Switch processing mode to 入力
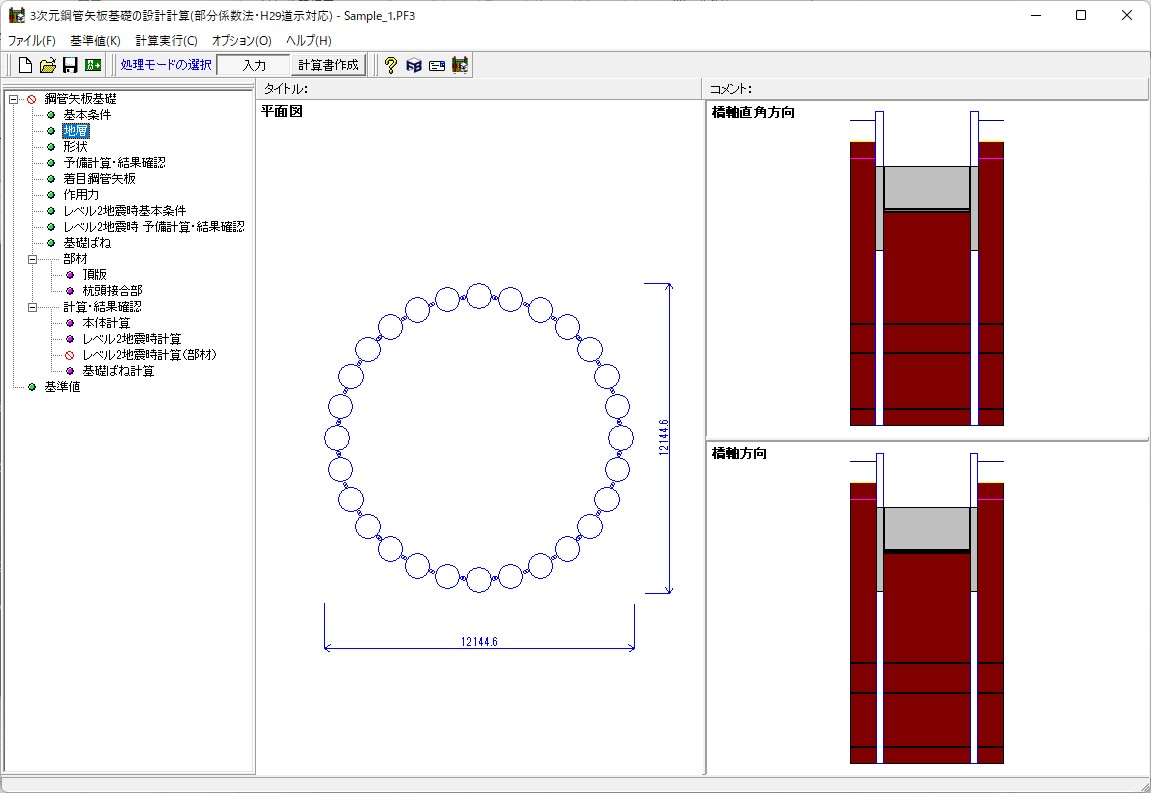 pos(254,65)
